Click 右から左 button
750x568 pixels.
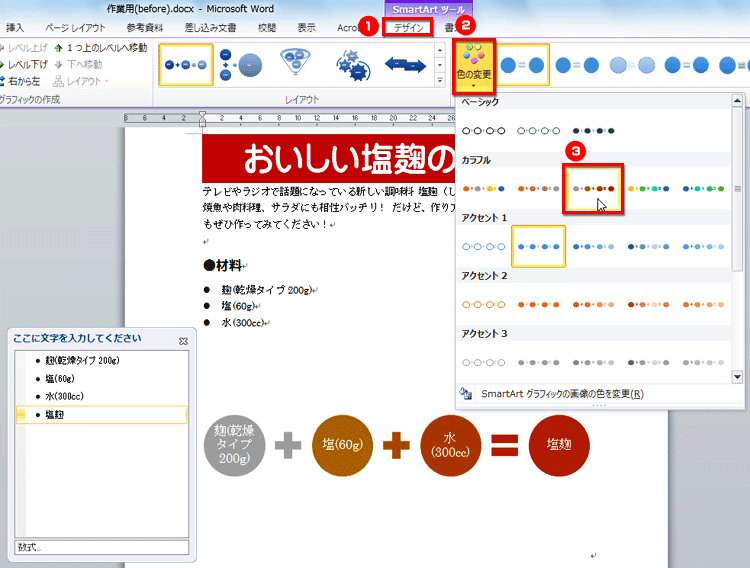[20, 81]
